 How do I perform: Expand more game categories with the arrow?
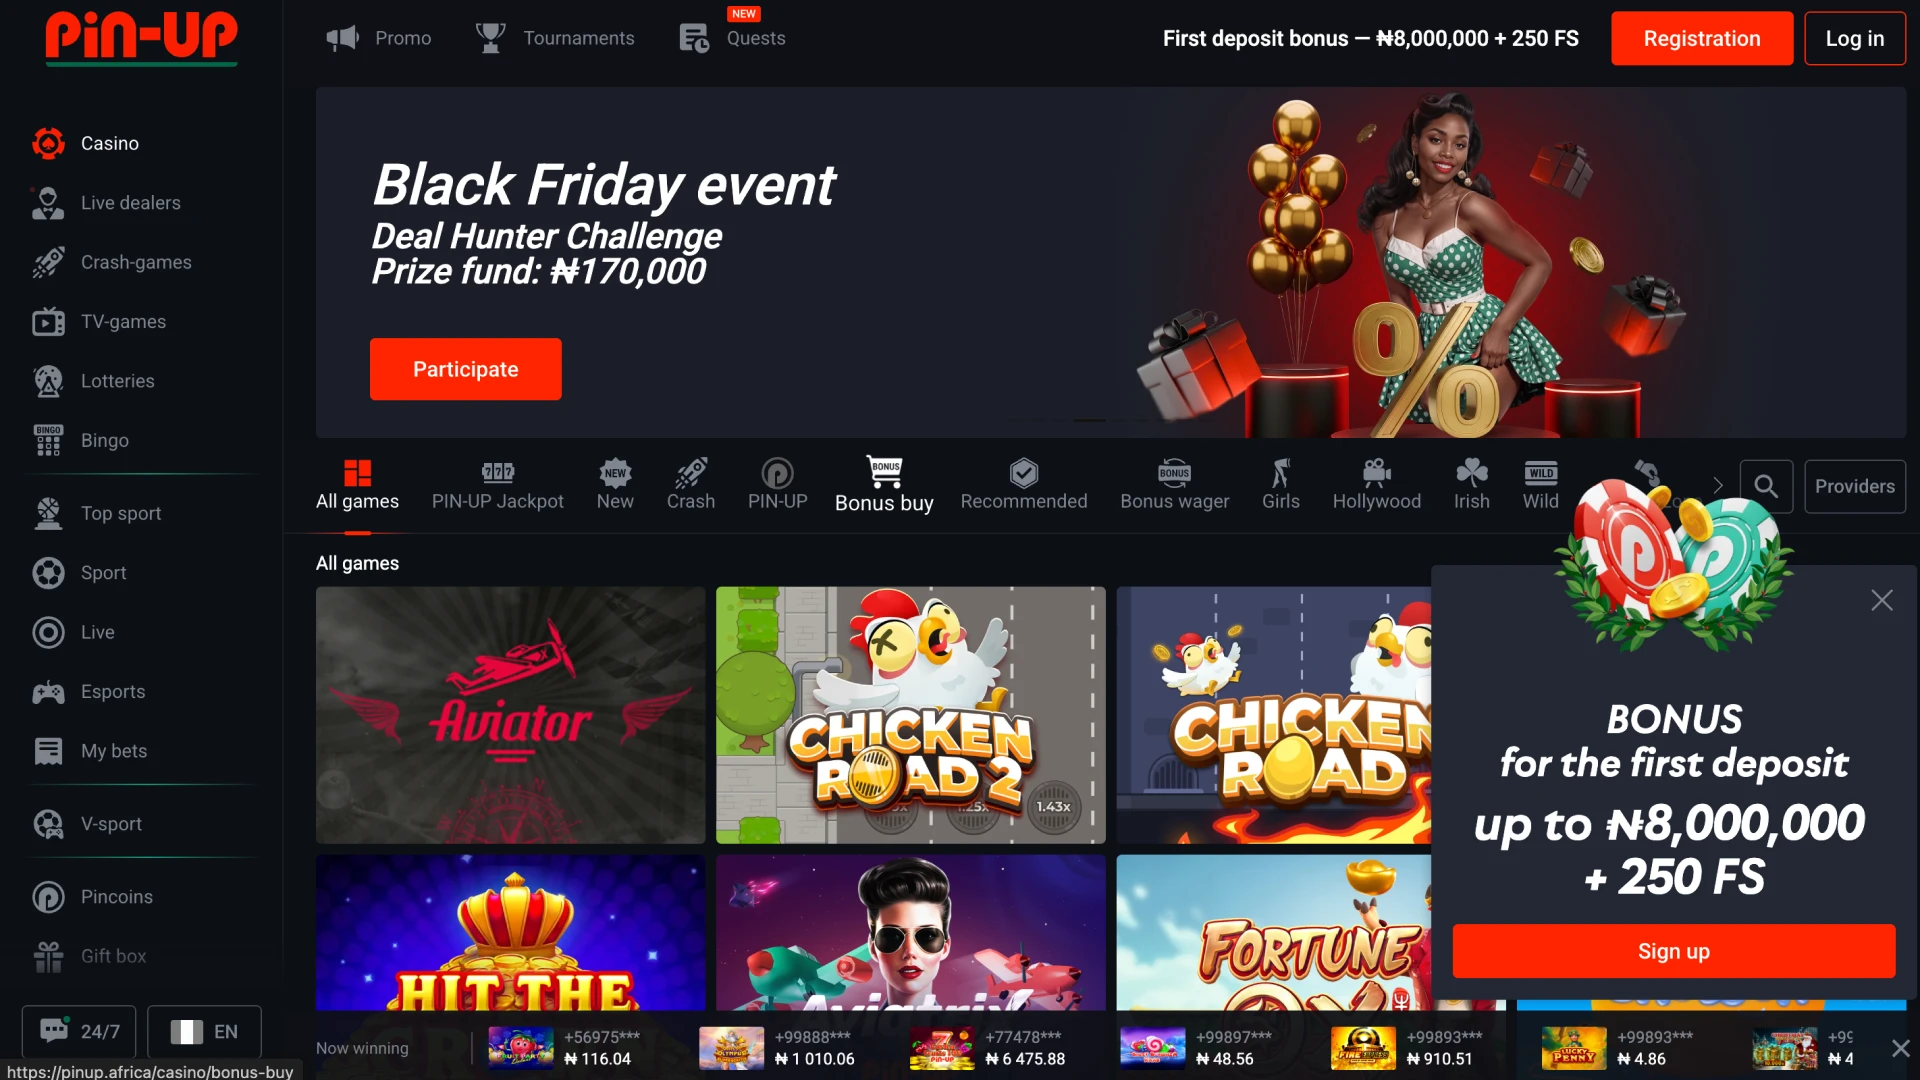[x=1718, y=486]
